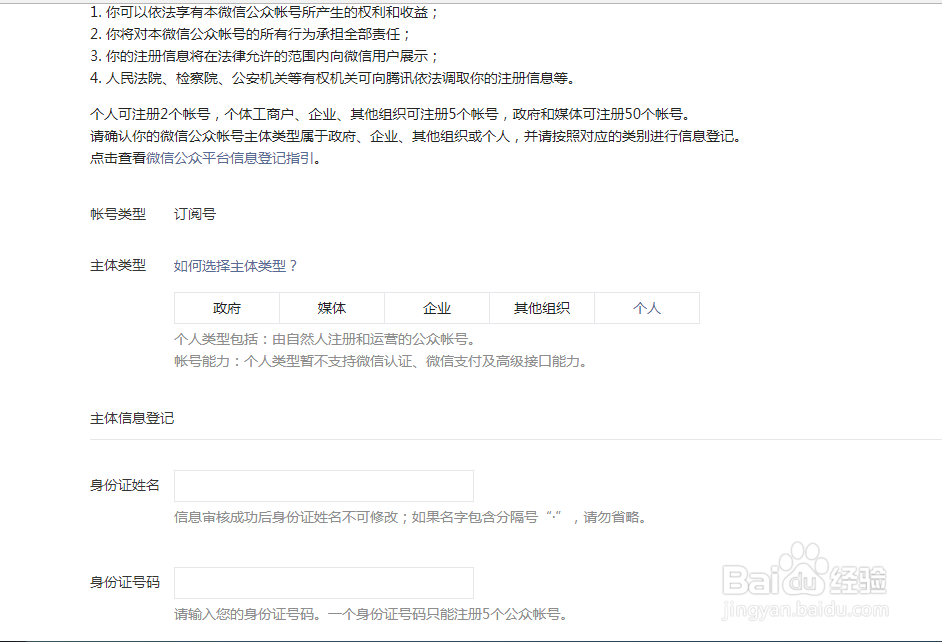This screenshot has height=642, width=942.
Task: Click the line starting 个人类型包括
Action: tap(325, 339)
